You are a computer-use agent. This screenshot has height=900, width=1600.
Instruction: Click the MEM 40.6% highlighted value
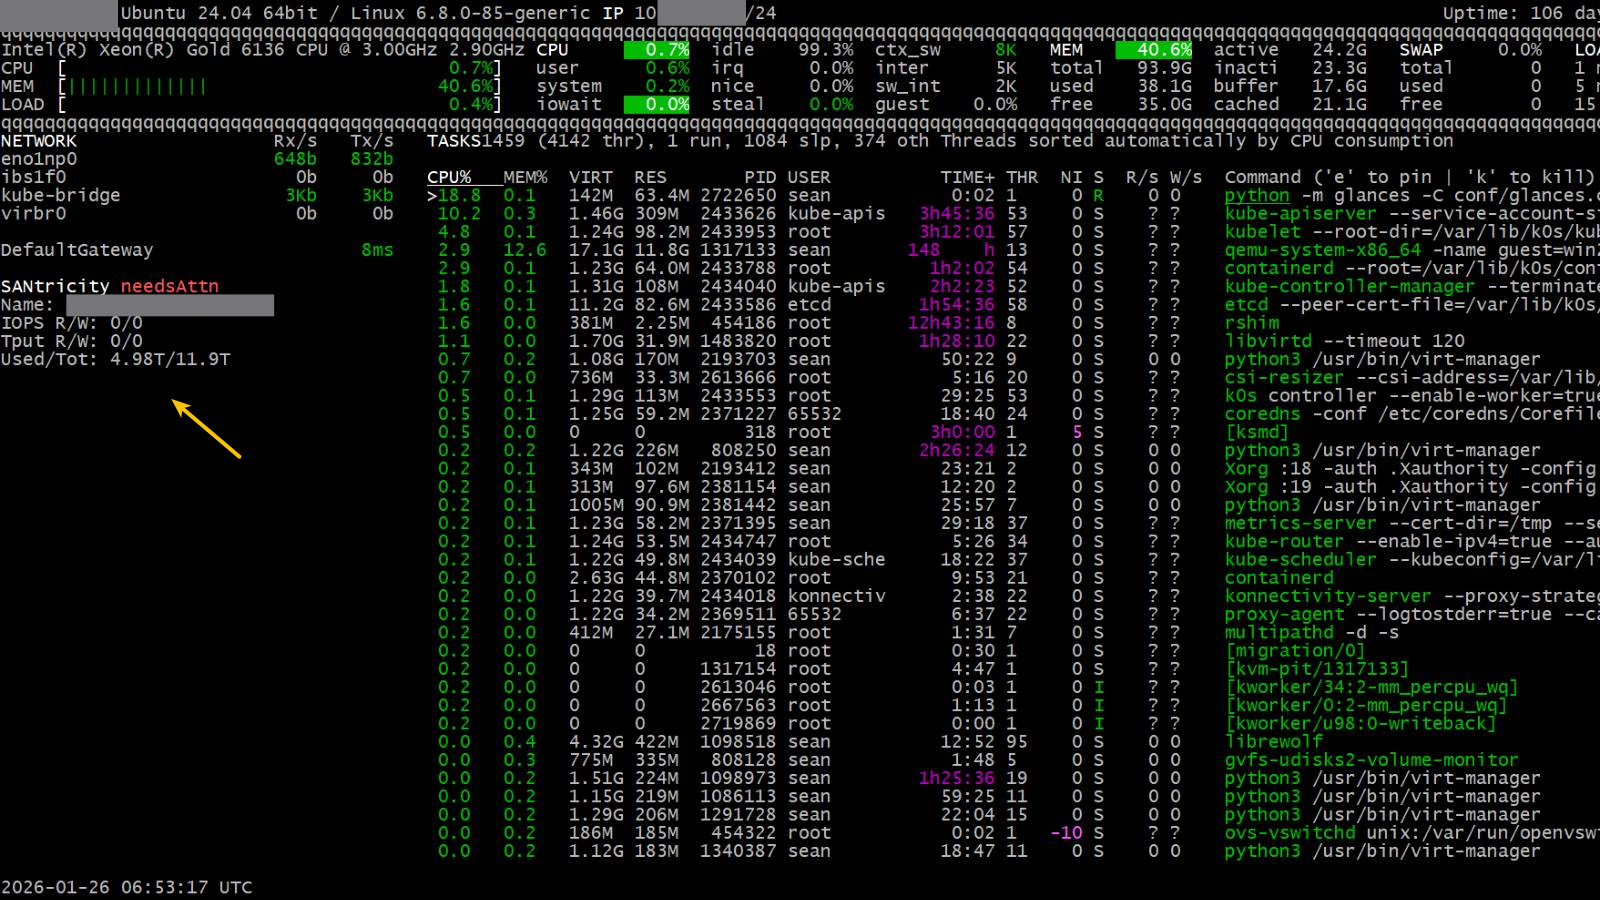pos(1154,50)
